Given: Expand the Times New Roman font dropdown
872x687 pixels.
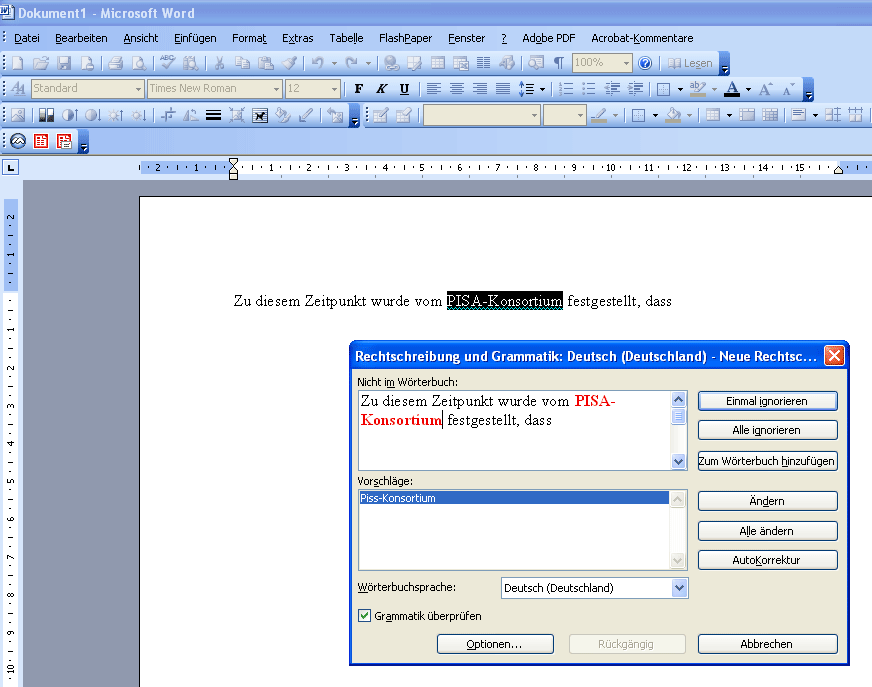Looking at the screenshot, I should (x=274, y=89).
